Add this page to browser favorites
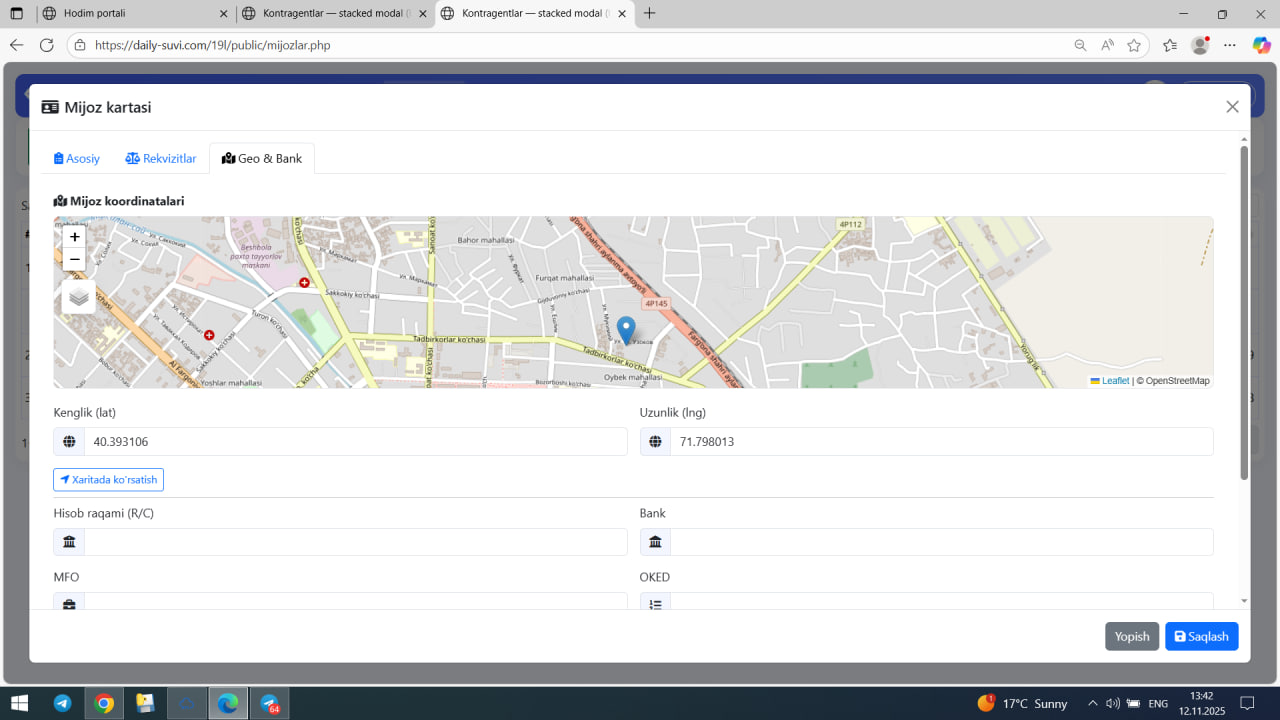Screen dimensions: 1280x720 (x=1134, y=45)
